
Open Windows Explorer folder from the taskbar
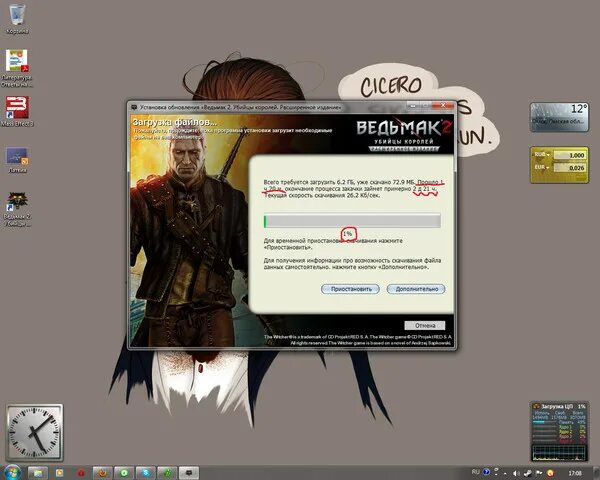point(38,473)
